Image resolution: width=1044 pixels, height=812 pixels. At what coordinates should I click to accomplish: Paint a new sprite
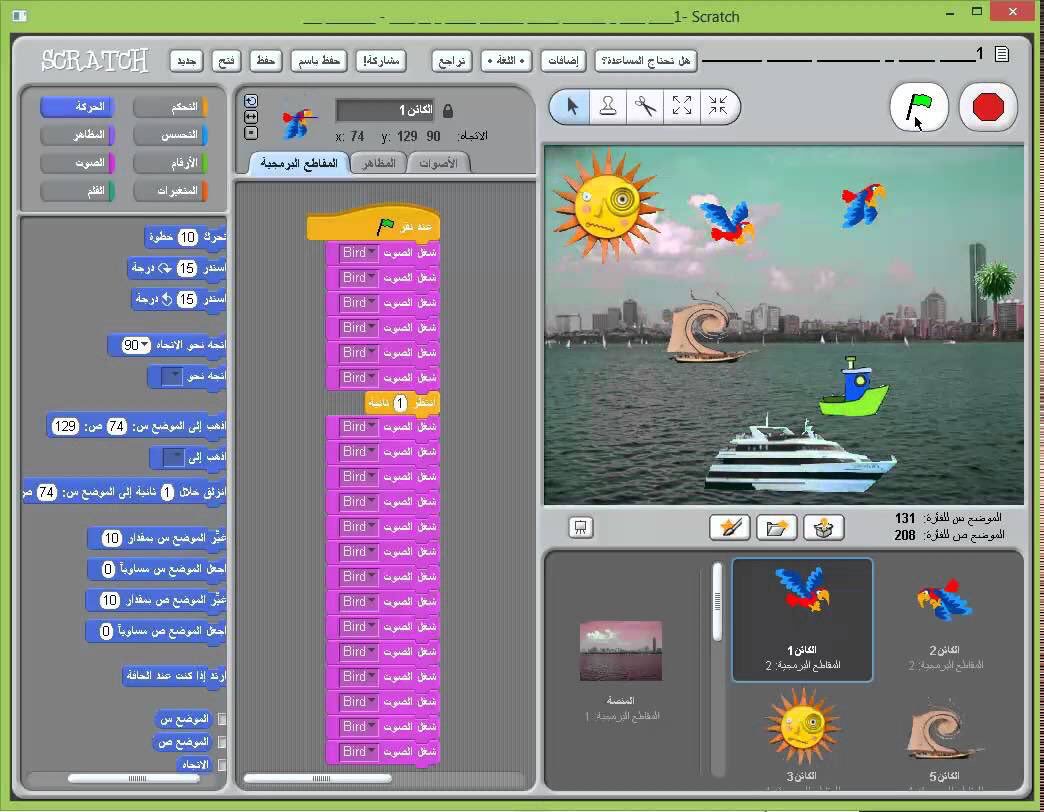(730, 528)
